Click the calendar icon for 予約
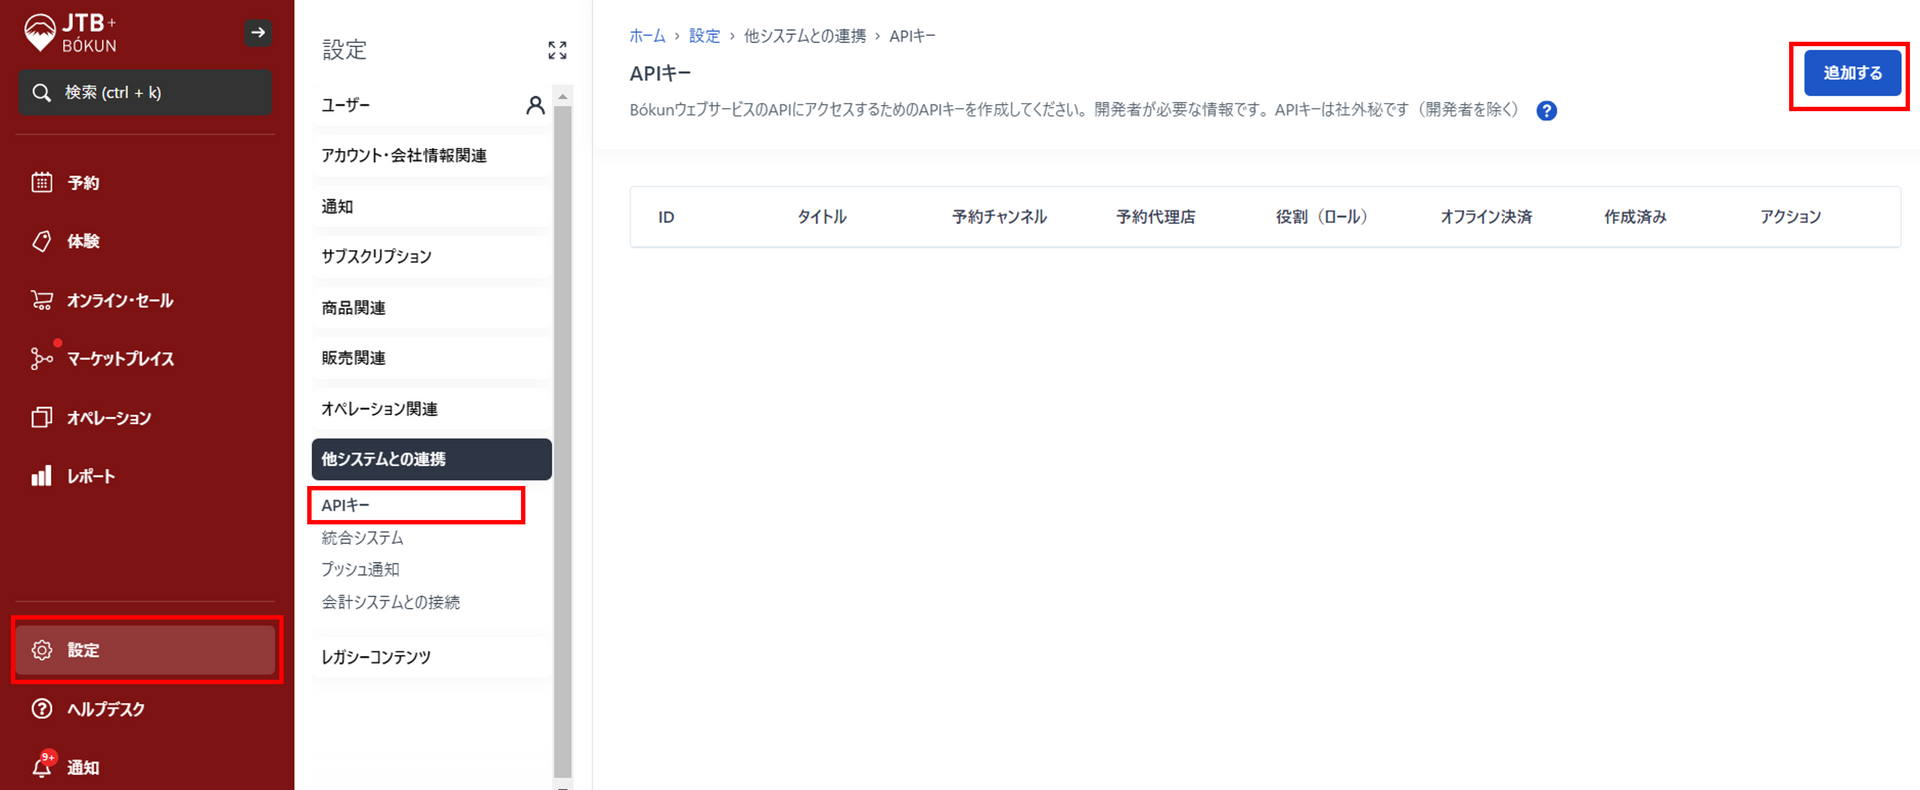1920x790 pixels. [x=42, y=182]
